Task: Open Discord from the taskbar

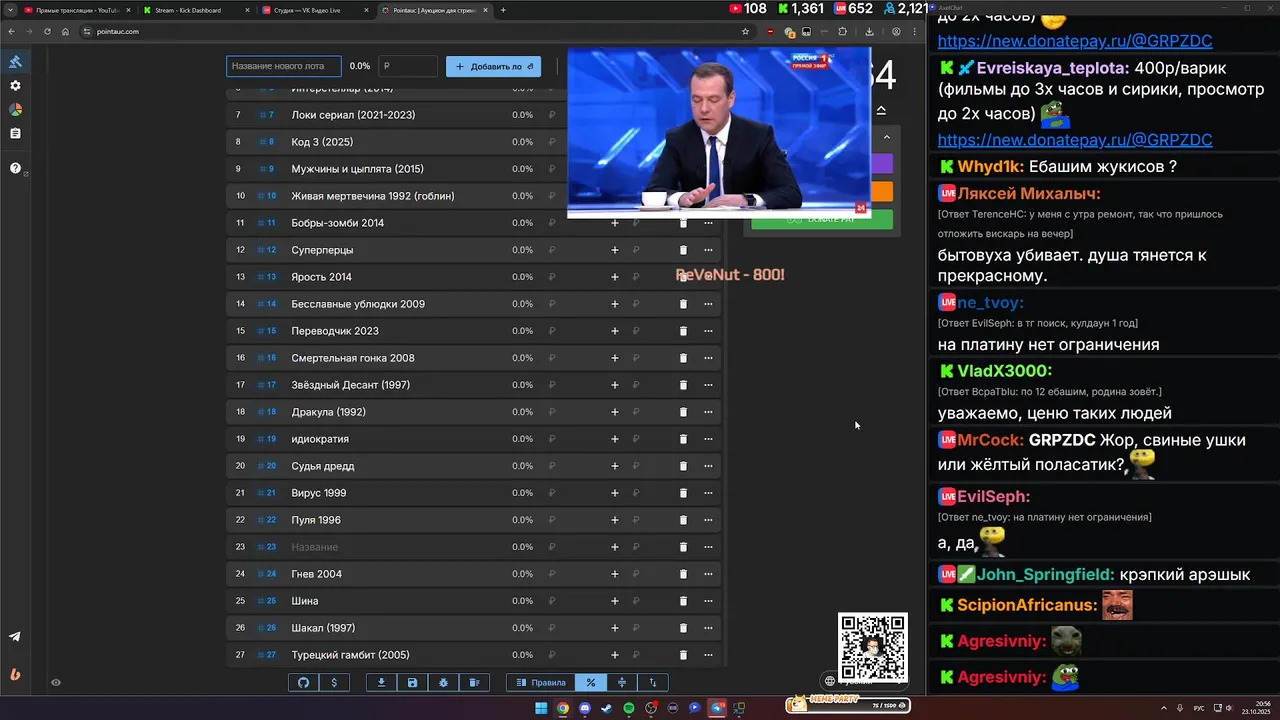Action: [x=585, y=708]
